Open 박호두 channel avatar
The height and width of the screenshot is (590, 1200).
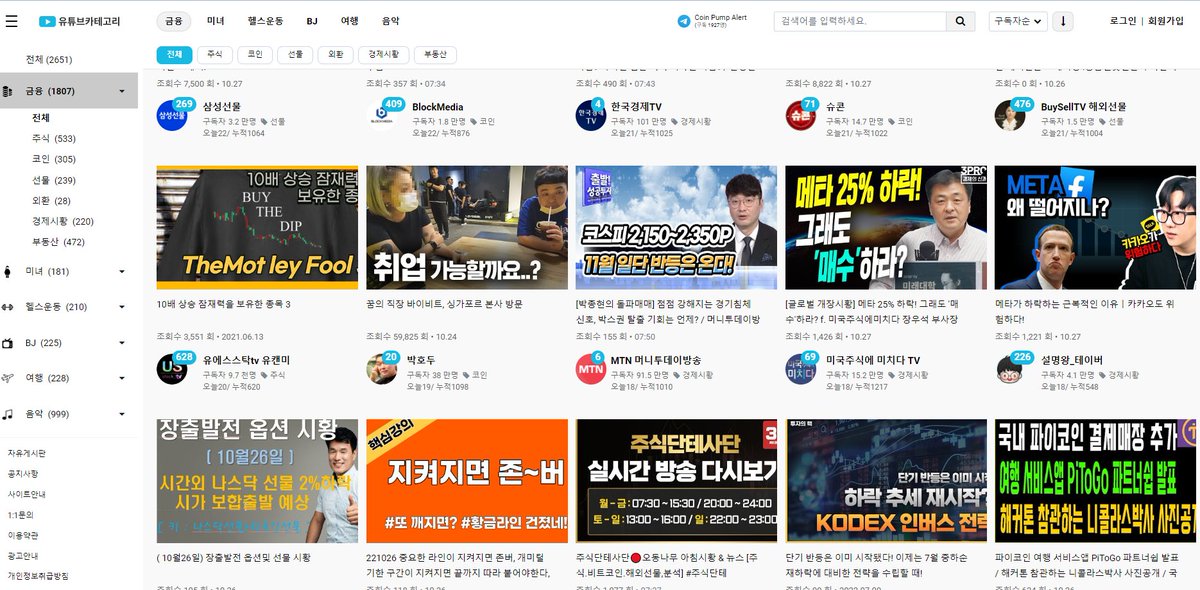pyautogui.click(x=382, y=369)
